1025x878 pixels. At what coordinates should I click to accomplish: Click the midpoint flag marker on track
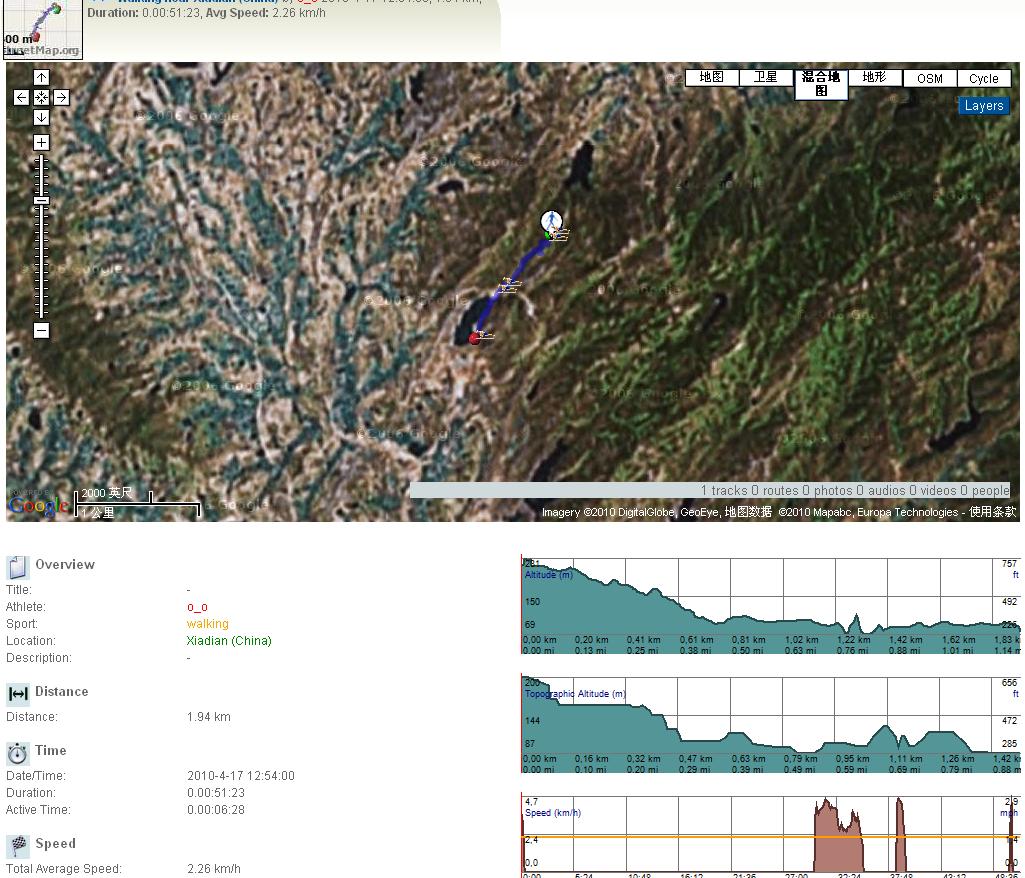pos(509,286)
